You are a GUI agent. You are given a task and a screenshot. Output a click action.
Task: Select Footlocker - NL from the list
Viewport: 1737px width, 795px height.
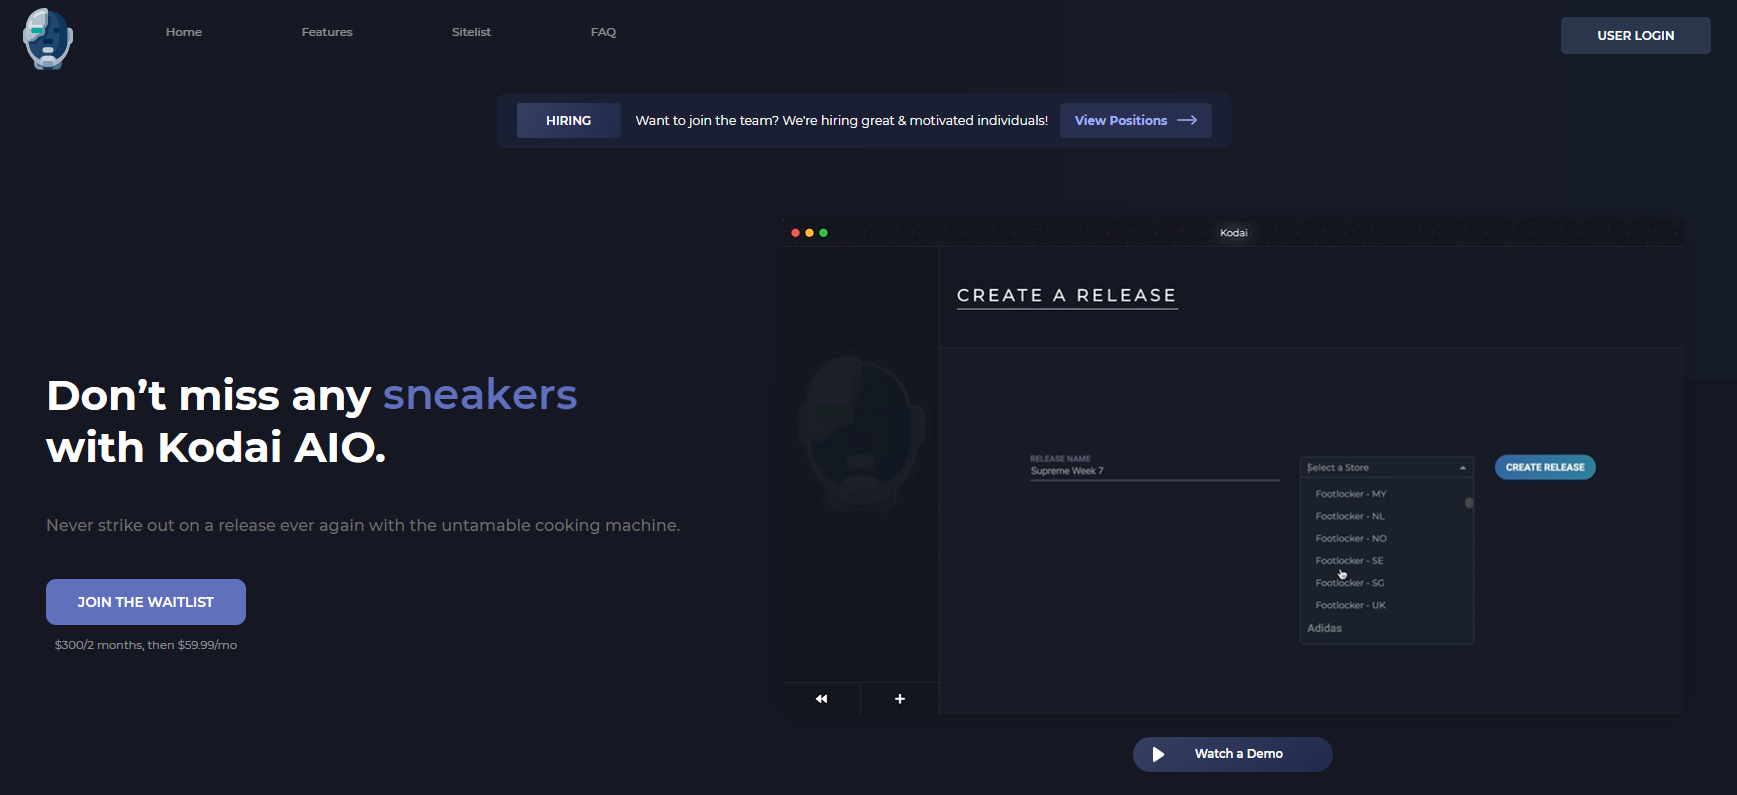[x=1350, y=516]
